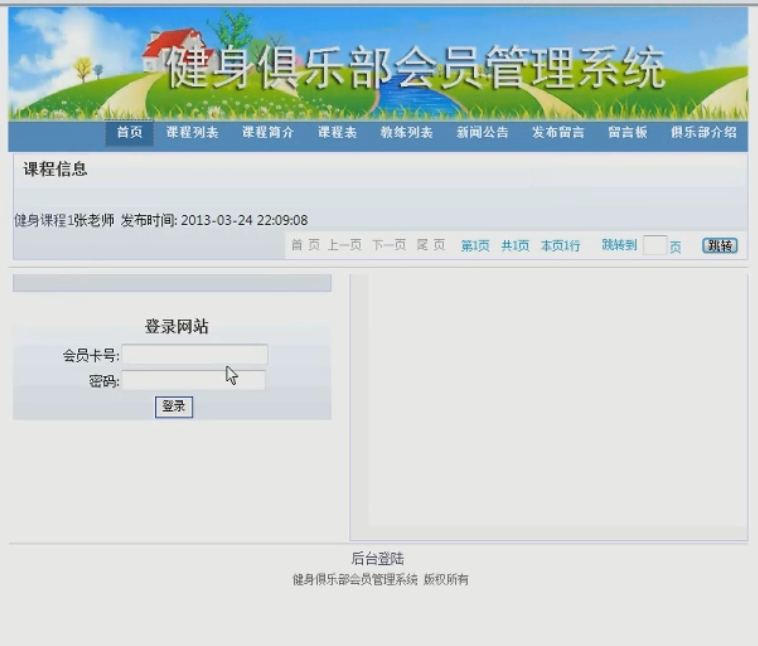Open the 俱乐部介绍 menu item
758x646 pixels.
click(x=704, y=132)
